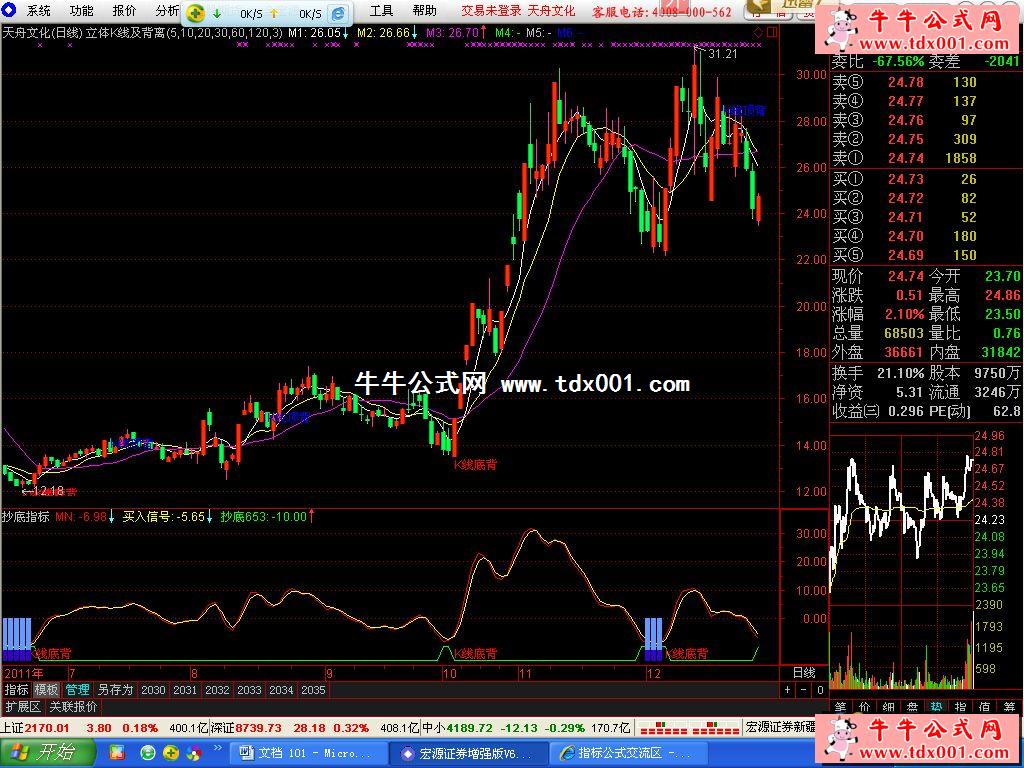
Task: Click the red diamond icon above the chart
Action: click(x=758, y=32)
